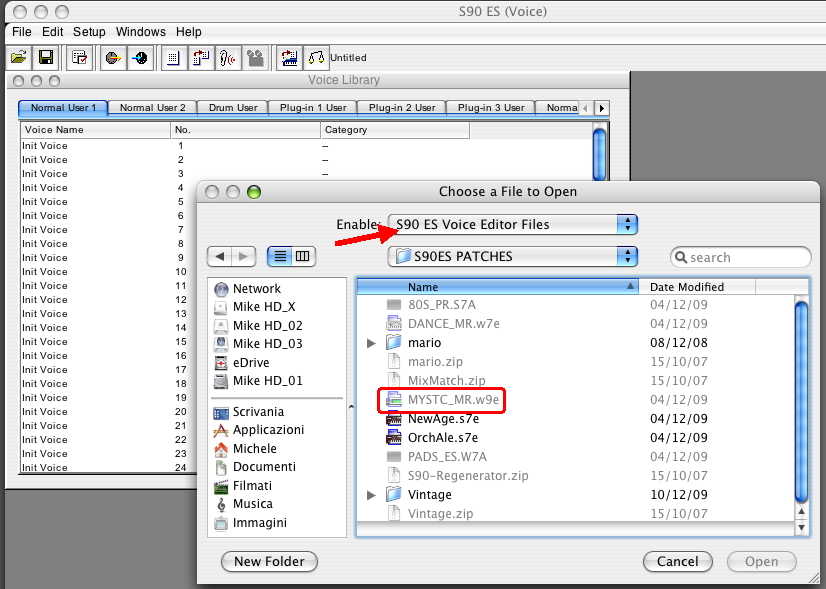The width and height of the screenshot is (826, 589).
Task: Click the dimmed Open button
Action: tap(761, 562)
